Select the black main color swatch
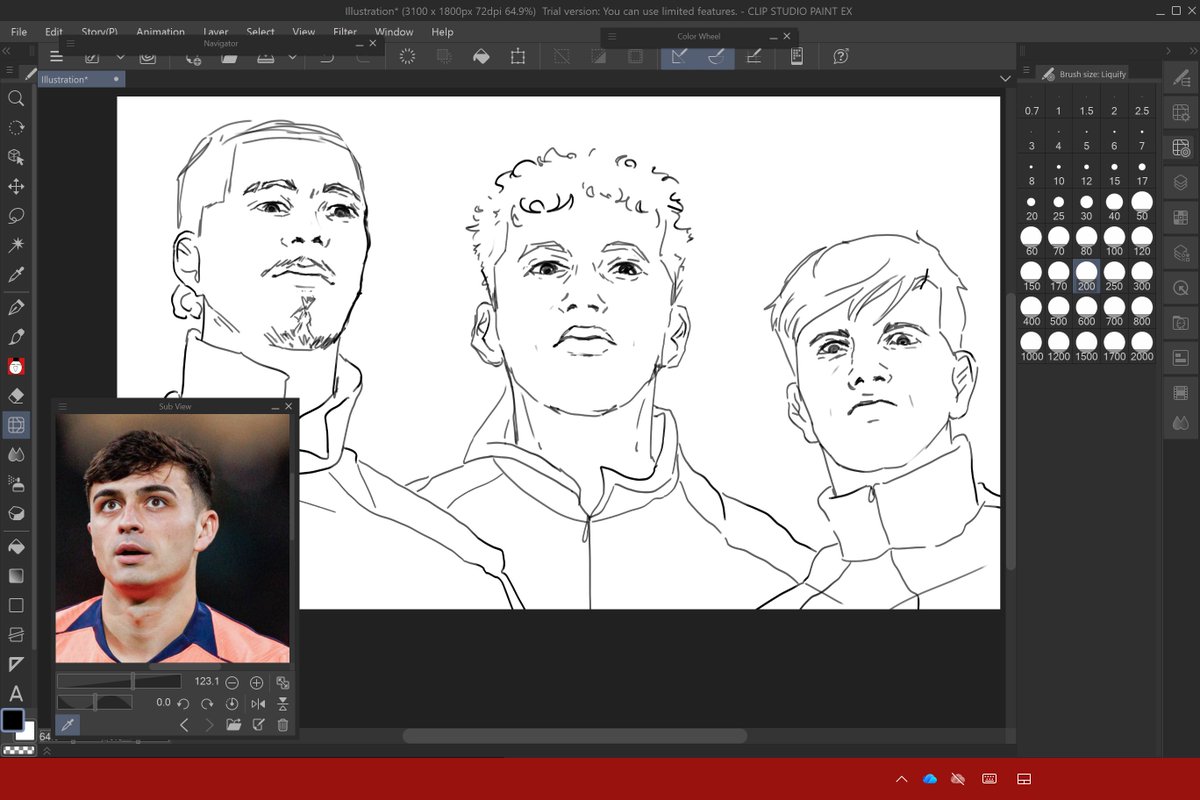The width and height of the screenshot is (1200, 800). click(12, 720)
